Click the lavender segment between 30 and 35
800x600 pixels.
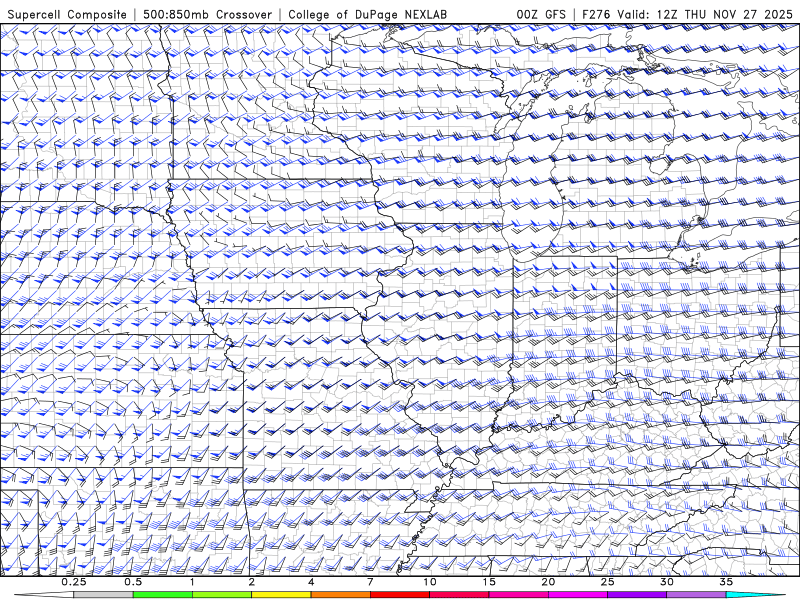tap(696, 595)
